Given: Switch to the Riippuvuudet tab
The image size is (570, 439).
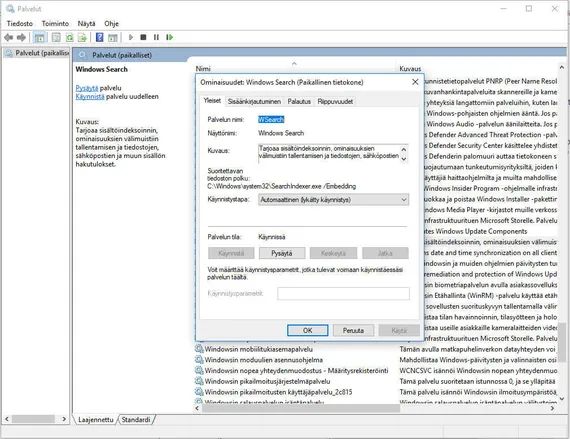Looking at the screenshot, I should point(335,101).
